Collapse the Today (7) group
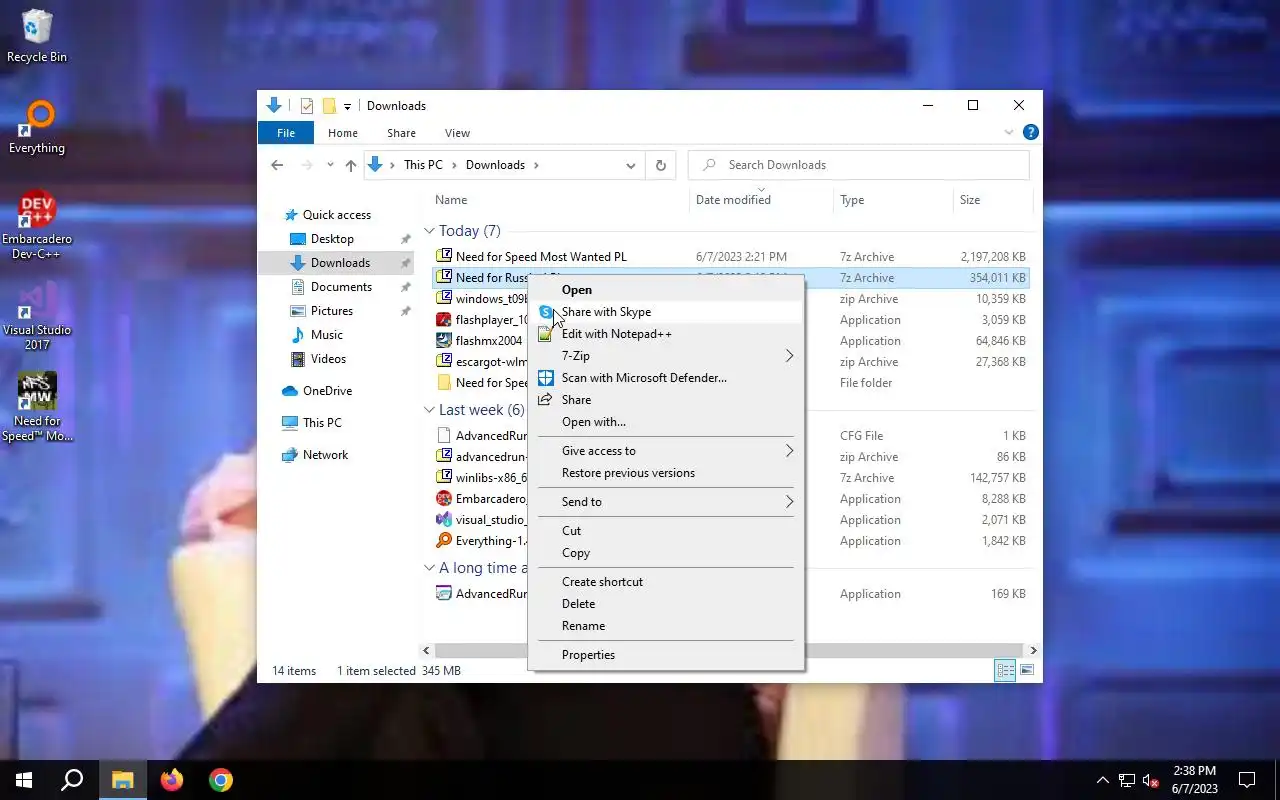Viewport: 1280px width, 800px height. click(429, 231)
